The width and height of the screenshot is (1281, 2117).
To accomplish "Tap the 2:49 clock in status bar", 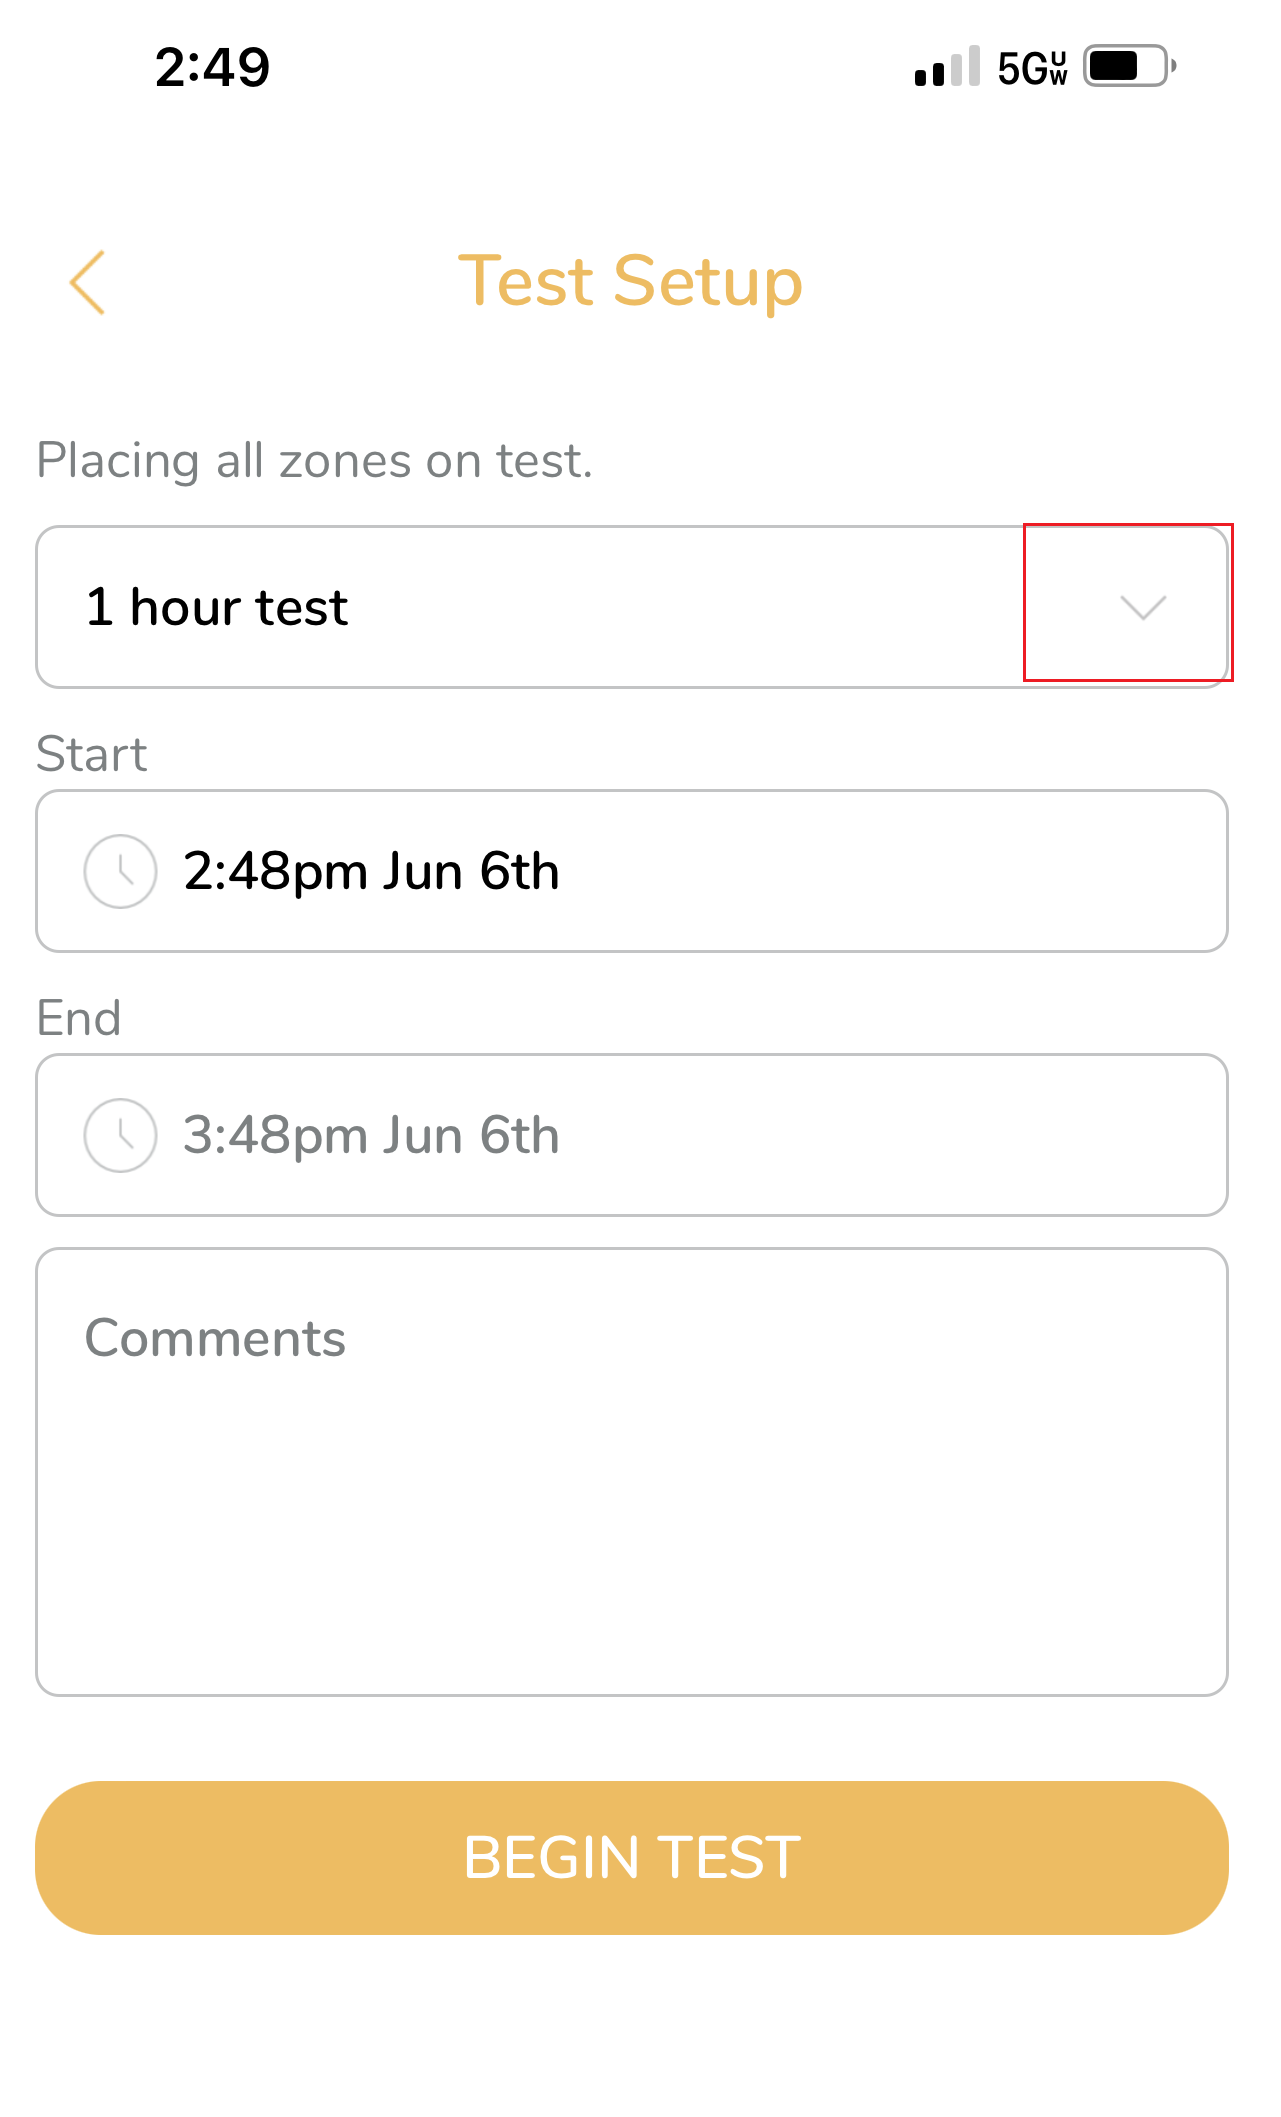I will (212, 67).
